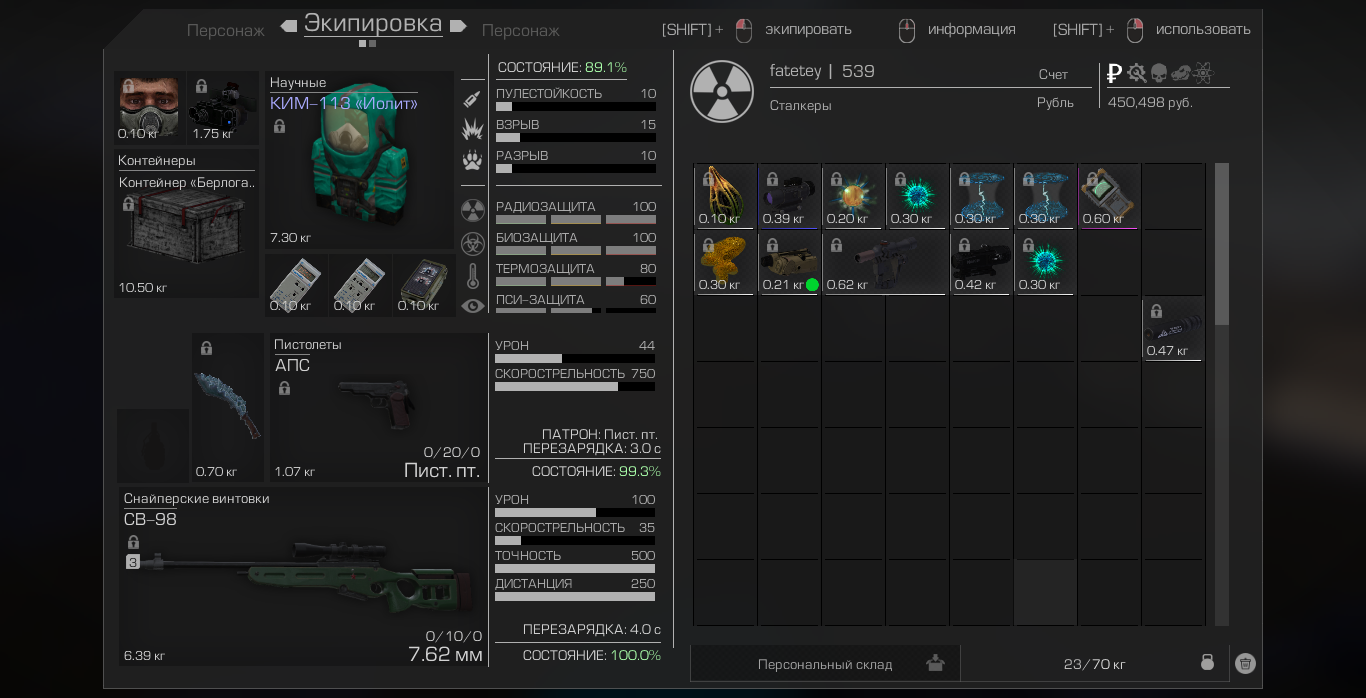Select the ruble currency icon

coord(1115,73)
